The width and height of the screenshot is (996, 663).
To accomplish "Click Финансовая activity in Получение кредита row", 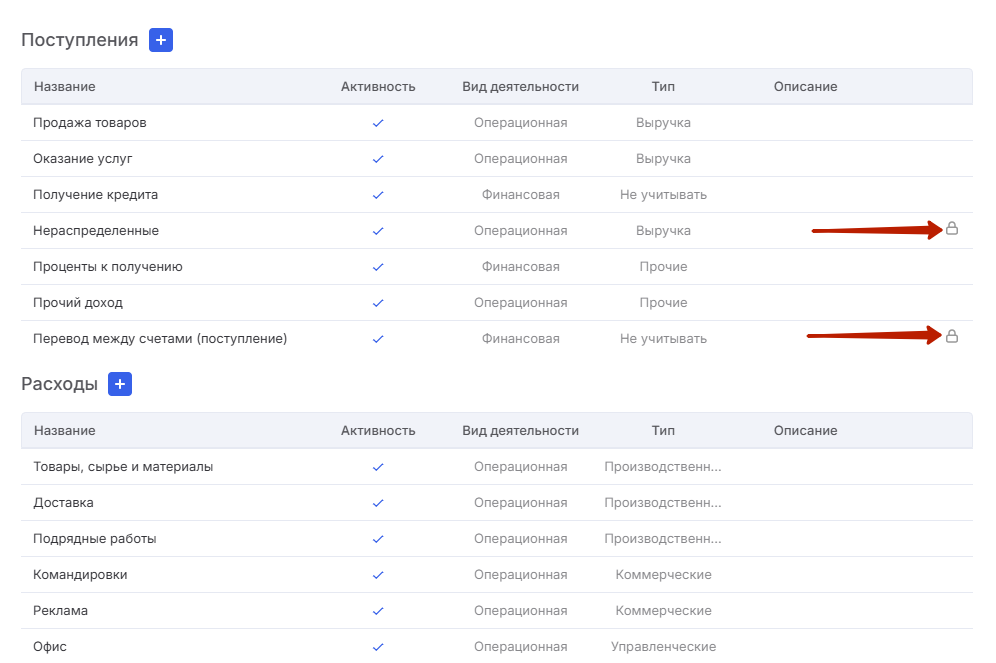I will [x=520, y=195].
